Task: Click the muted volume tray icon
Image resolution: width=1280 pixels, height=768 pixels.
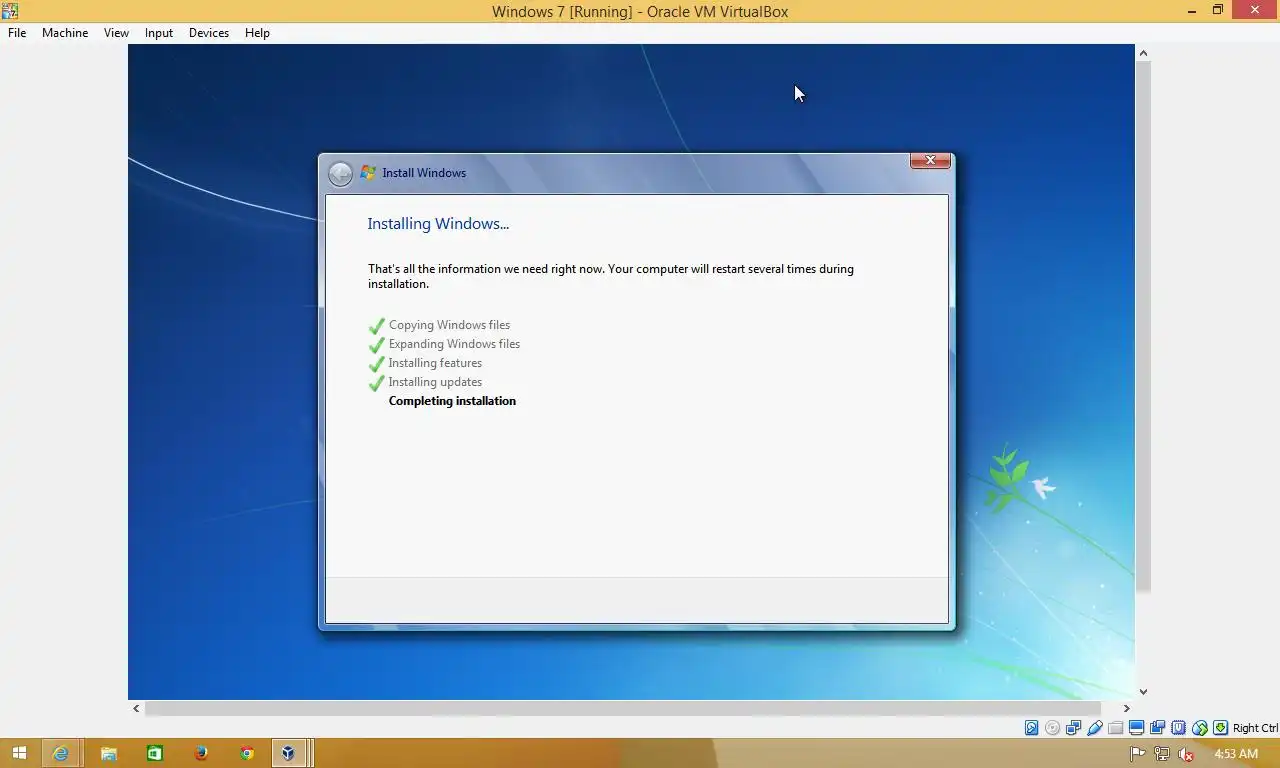Action: click(1186, 754)
